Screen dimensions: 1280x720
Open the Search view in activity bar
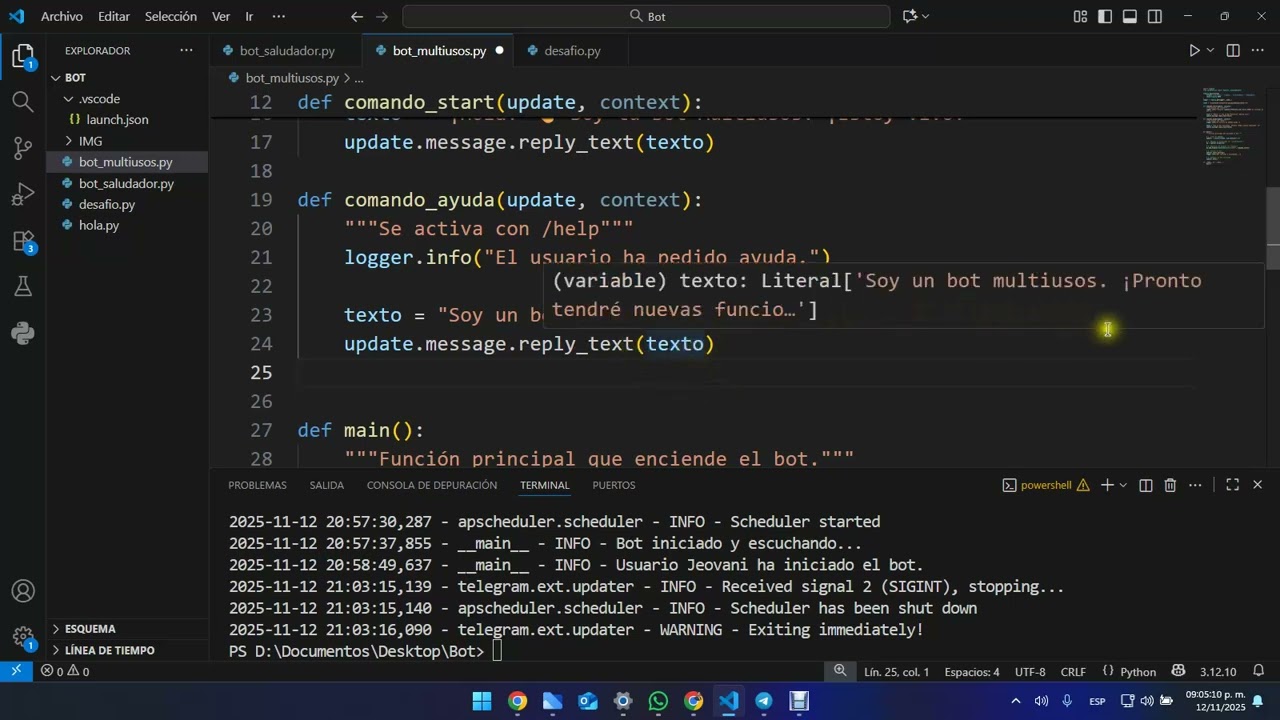[x=23, y=101]
